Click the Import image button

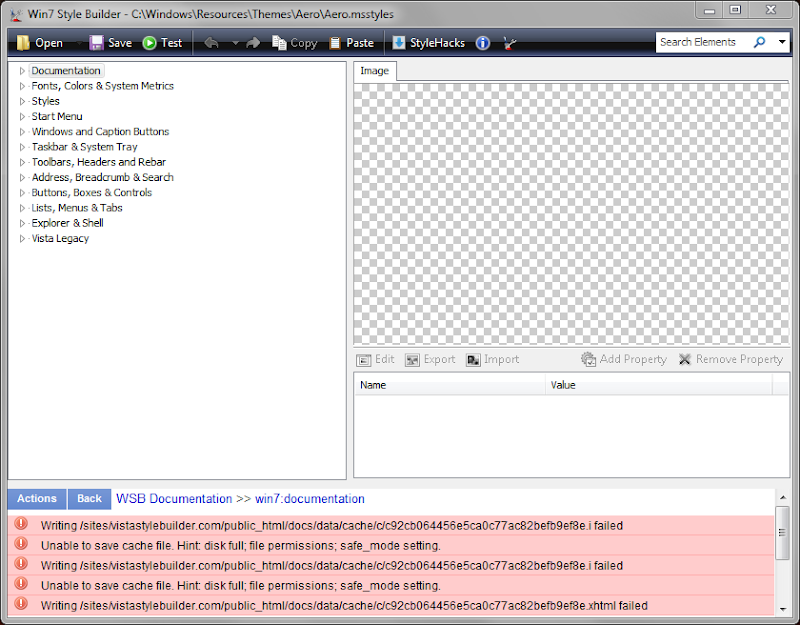click(x=492, y=360)
